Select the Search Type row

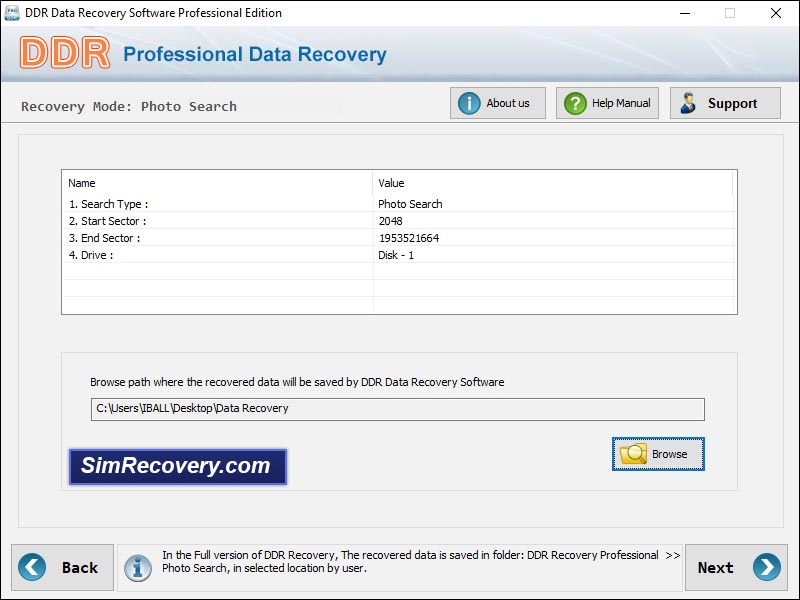point(399,204)
